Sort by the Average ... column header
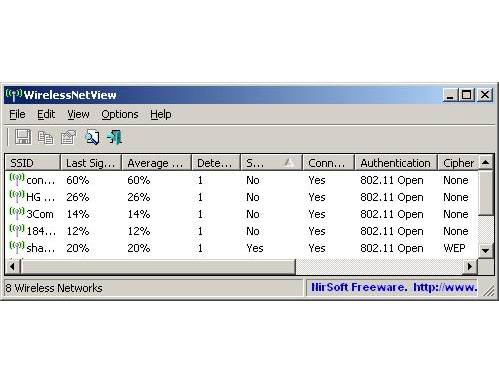499x384 pixels. pyautogui.click(x=156, y=163)
